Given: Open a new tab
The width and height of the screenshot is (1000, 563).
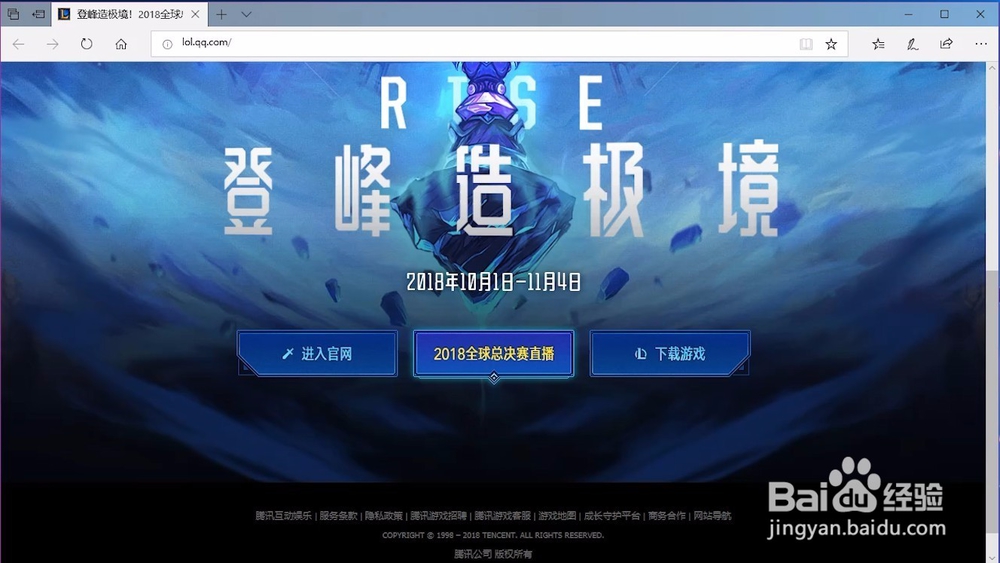Looking at the screenshot, I should pos(221,14).
